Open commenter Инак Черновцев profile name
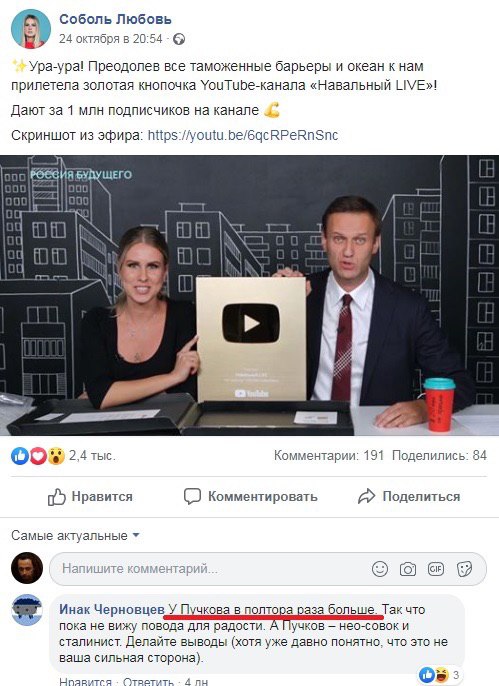499x686 pixels. 112,609
